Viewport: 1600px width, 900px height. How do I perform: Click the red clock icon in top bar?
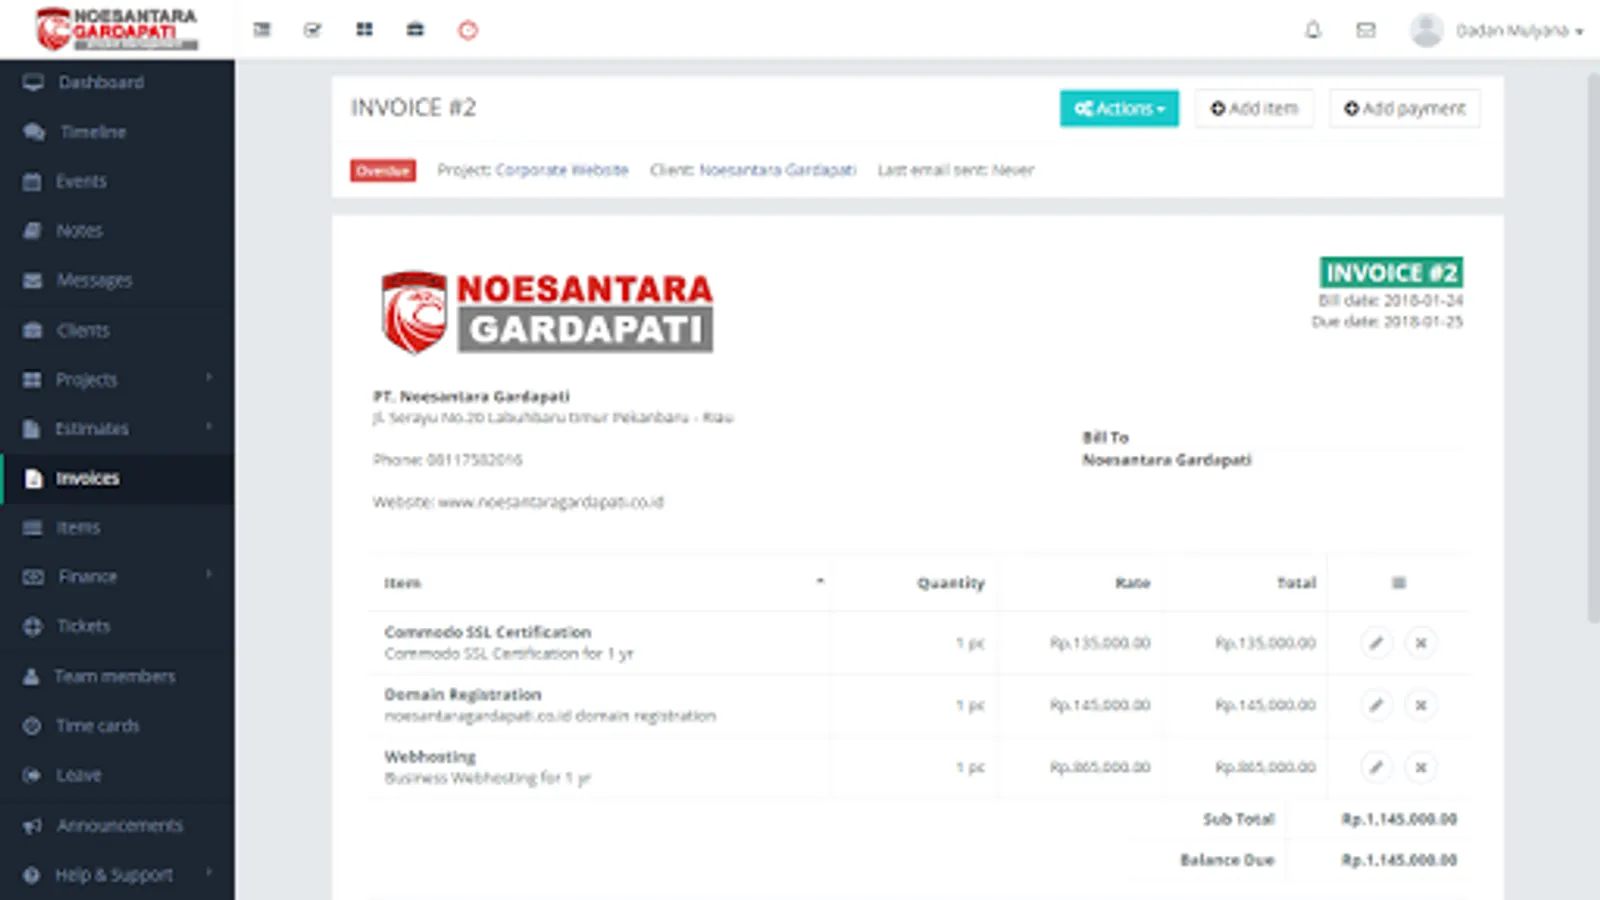coord(468,30)
